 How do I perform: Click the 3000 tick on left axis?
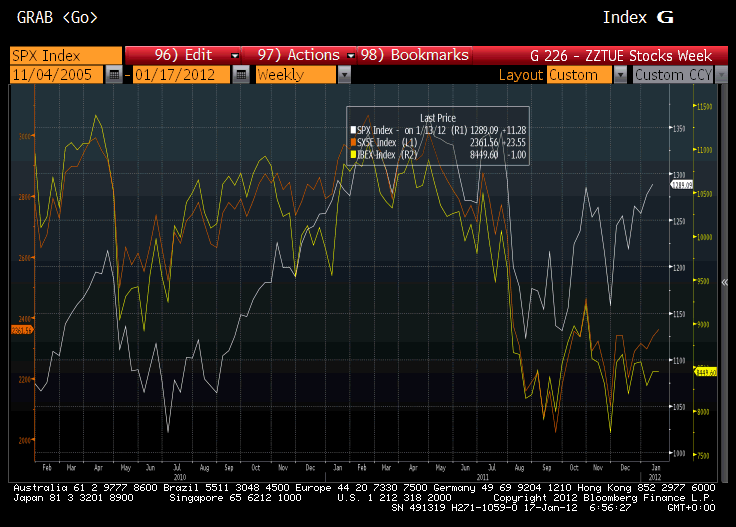25,136
